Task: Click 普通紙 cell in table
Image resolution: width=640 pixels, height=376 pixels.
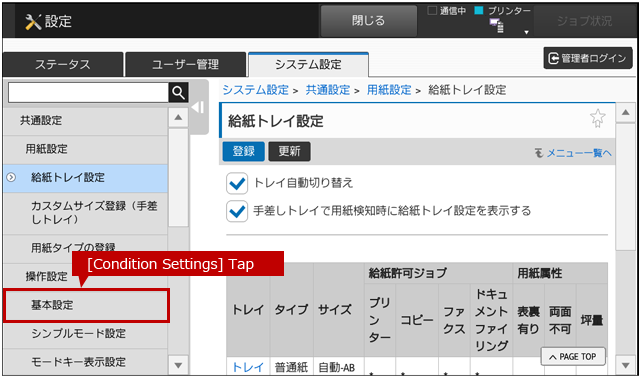Action: 291,367
